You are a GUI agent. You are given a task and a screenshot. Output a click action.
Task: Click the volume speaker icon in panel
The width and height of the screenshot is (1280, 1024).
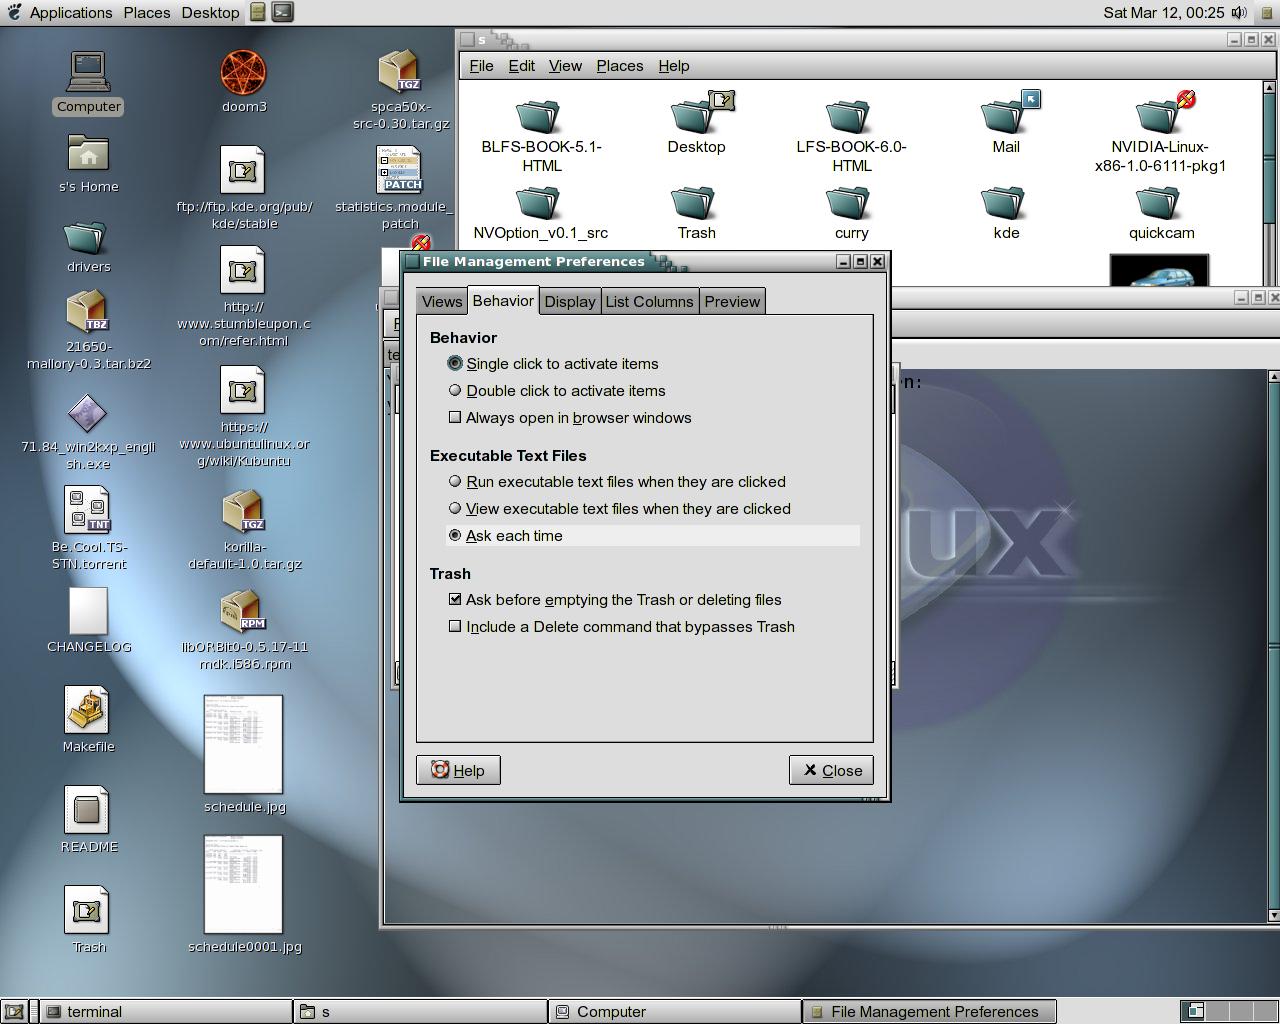coord(1240,12)
